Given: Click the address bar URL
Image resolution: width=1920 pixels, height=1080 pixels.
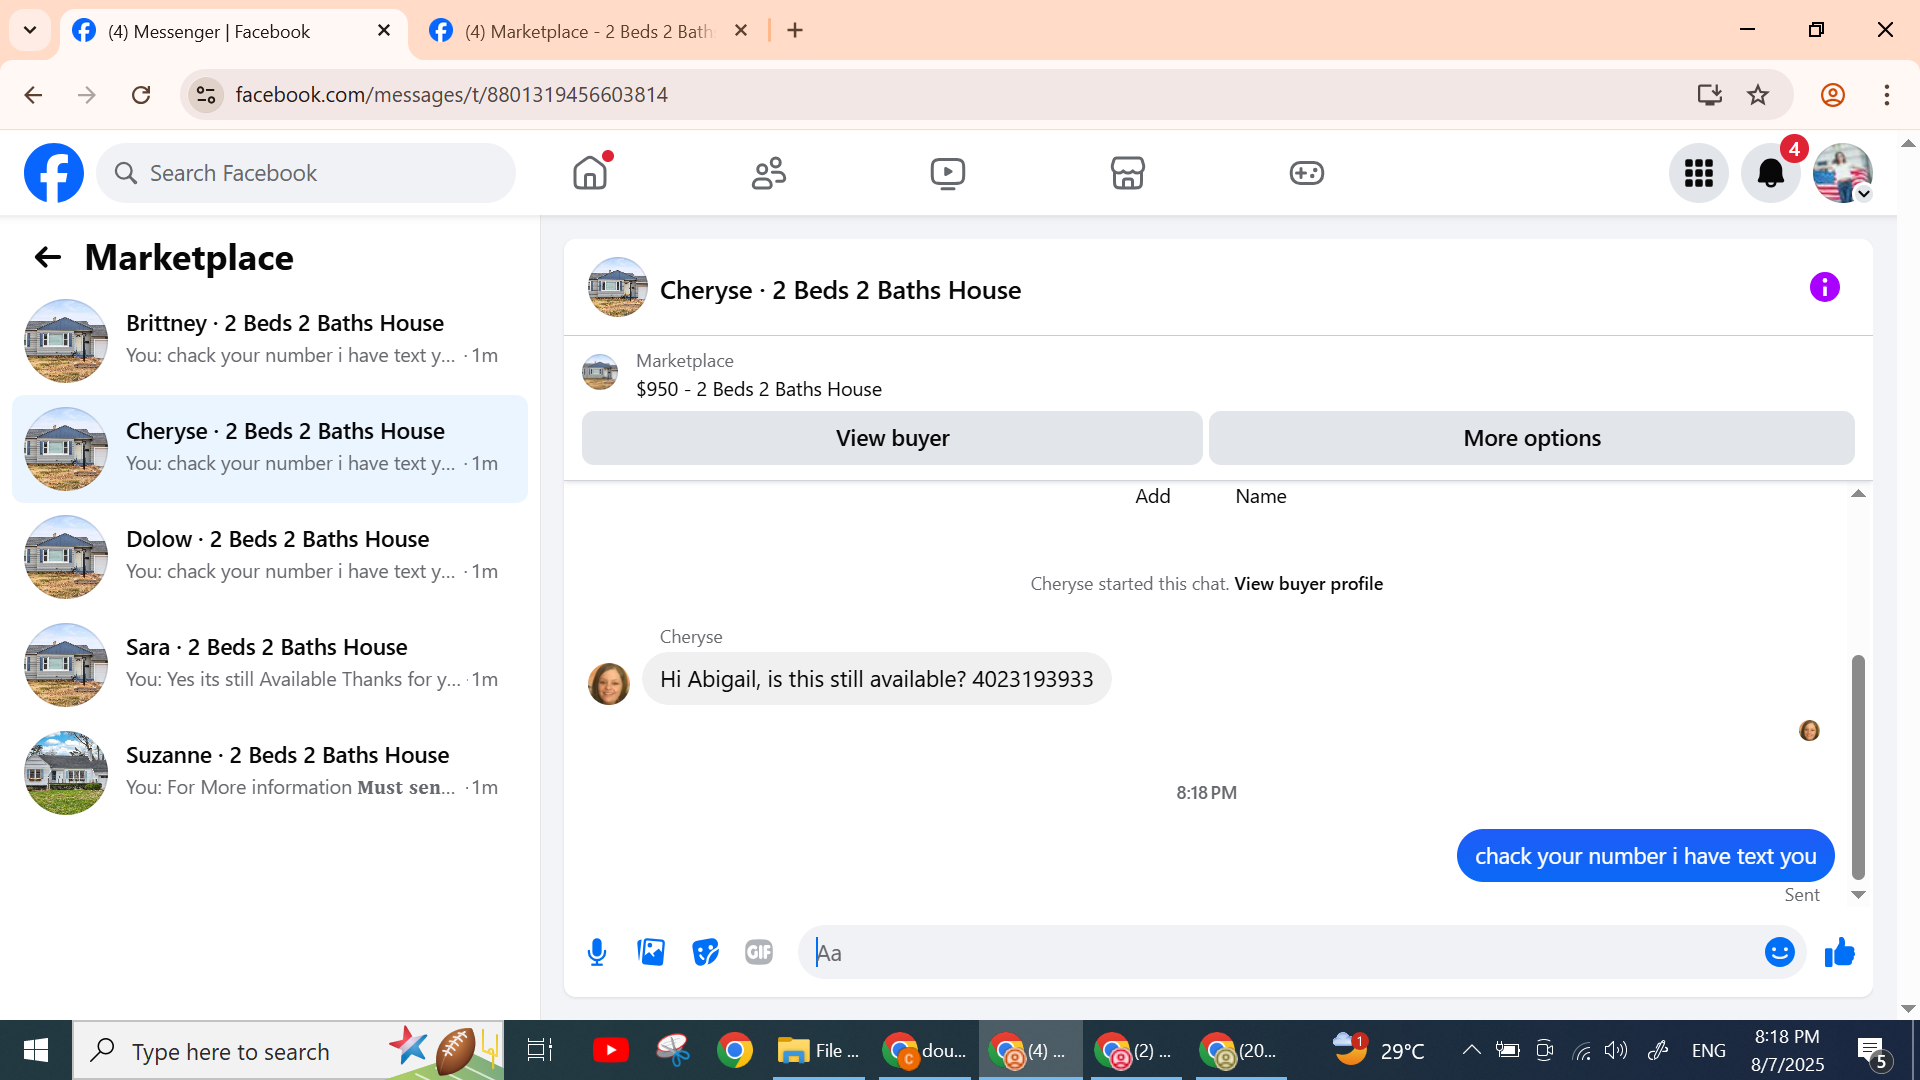Looking at the screenshot, I should click(451, 95).
